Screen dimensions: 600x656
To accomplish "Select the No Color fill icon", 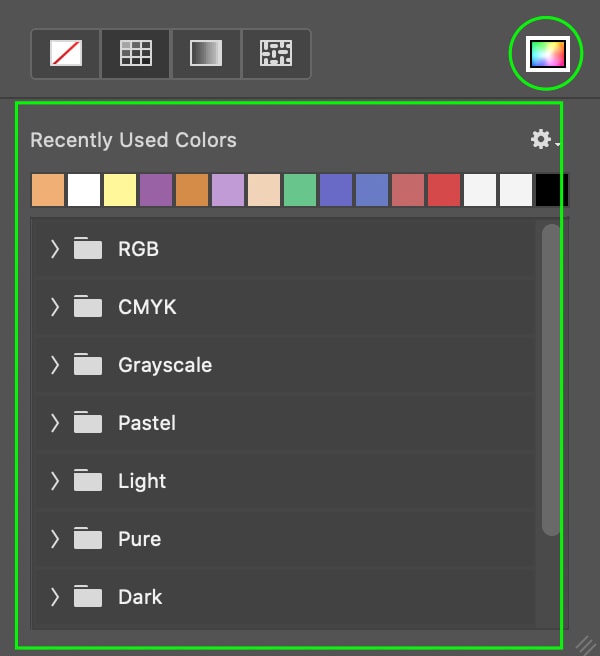I will pyautogui.click(x=66, y=53).
